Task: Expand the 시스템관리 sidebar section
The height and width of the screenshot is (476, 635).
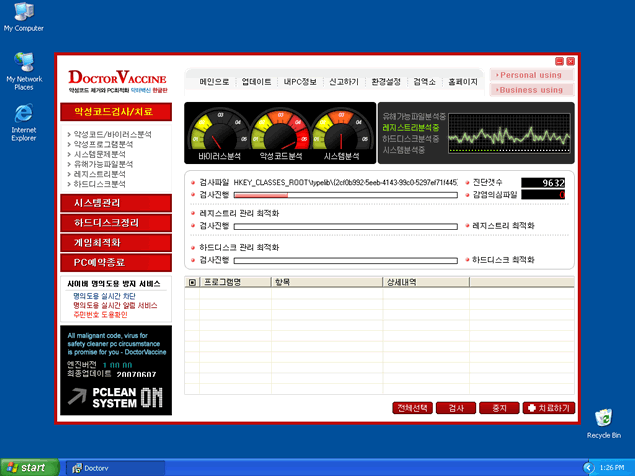Action: [x=115, y=203]
